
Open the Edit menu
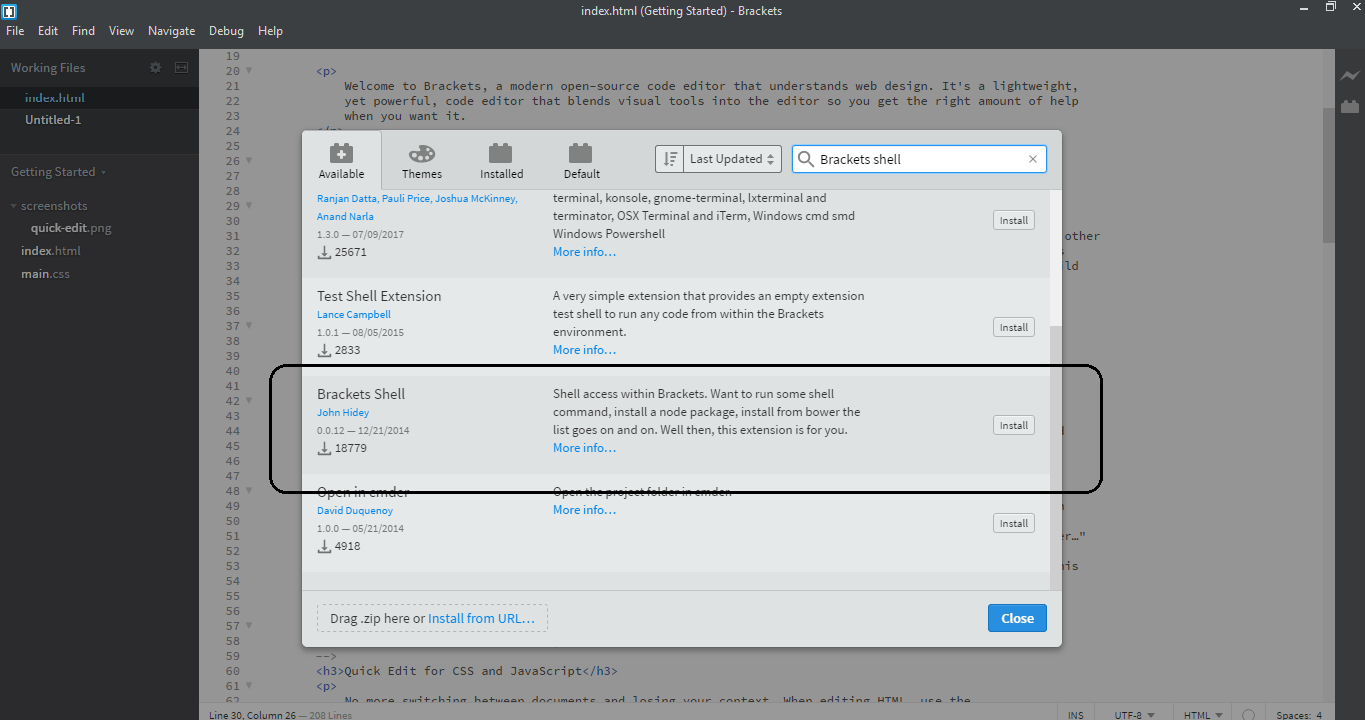pos(48,31)
